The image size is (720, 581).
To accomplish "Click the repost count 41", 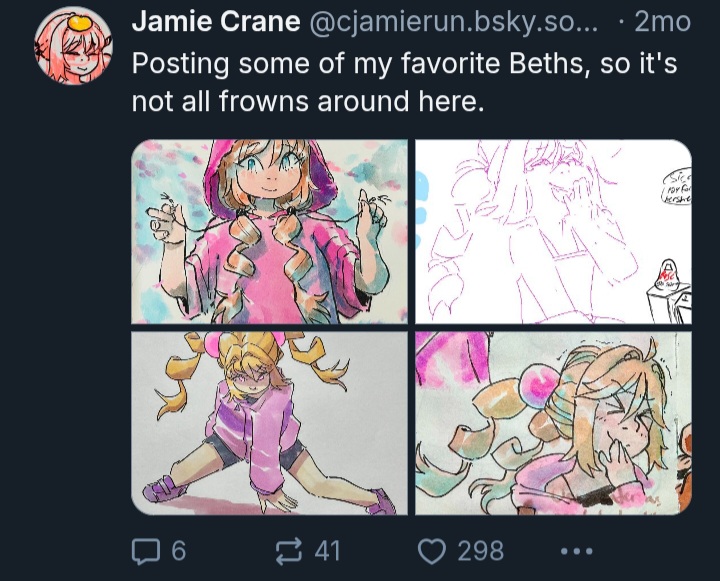I will pyautogui.click(x=327, y=551).
